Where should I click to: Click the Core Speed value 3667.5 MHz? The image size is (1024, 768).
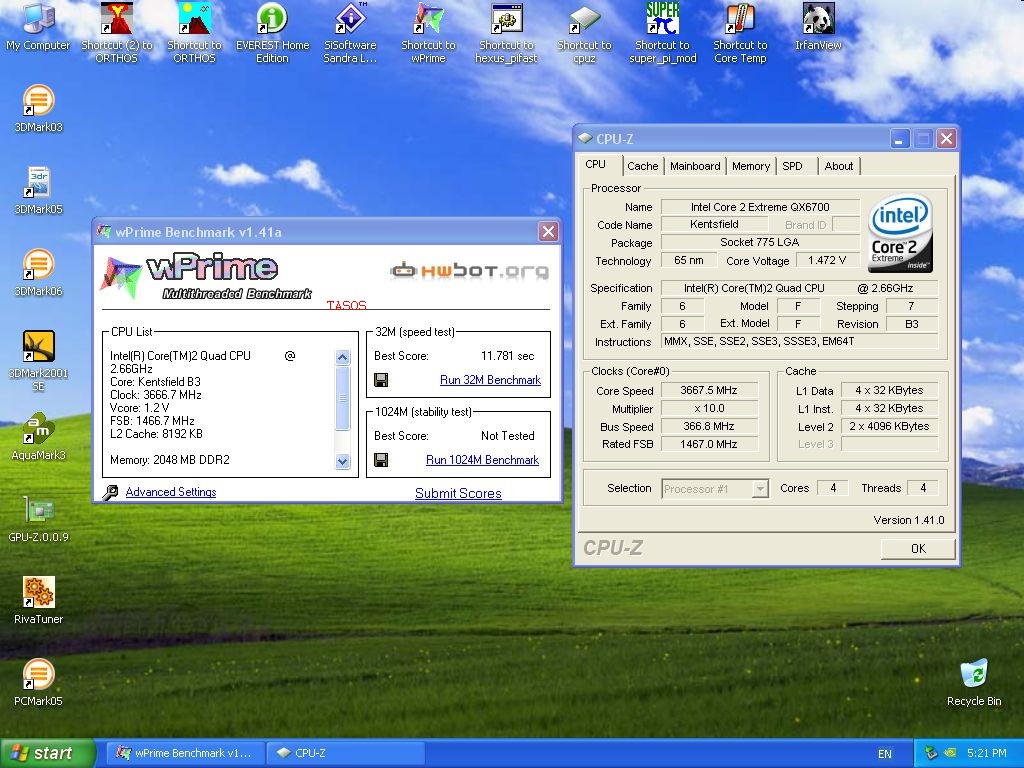click(709, 391)
